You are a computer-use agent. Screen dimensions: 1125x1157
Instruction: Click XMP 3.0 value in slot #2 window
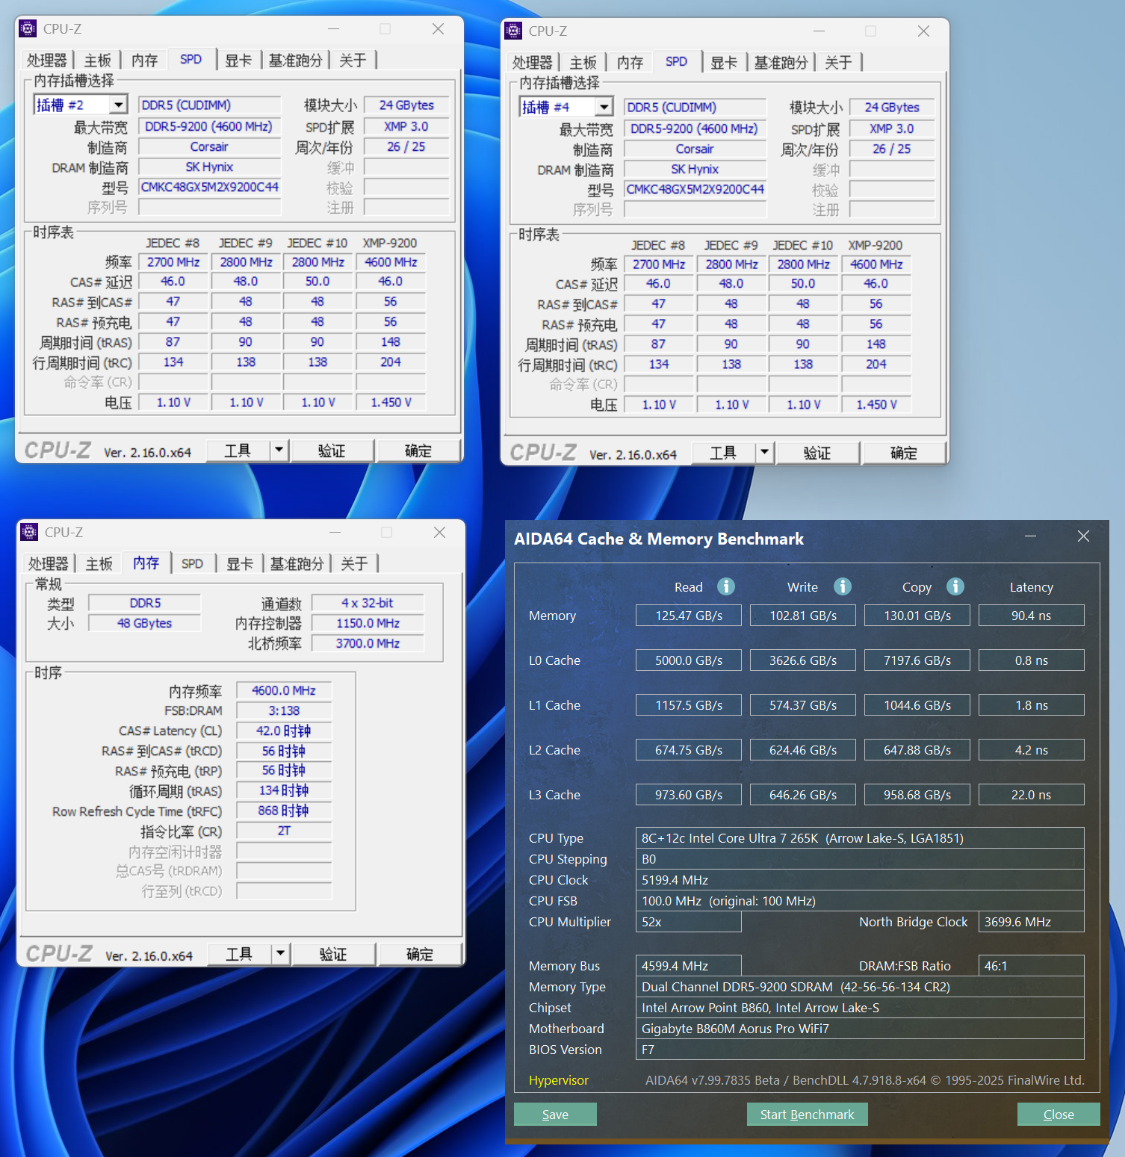tap(406, 126)
